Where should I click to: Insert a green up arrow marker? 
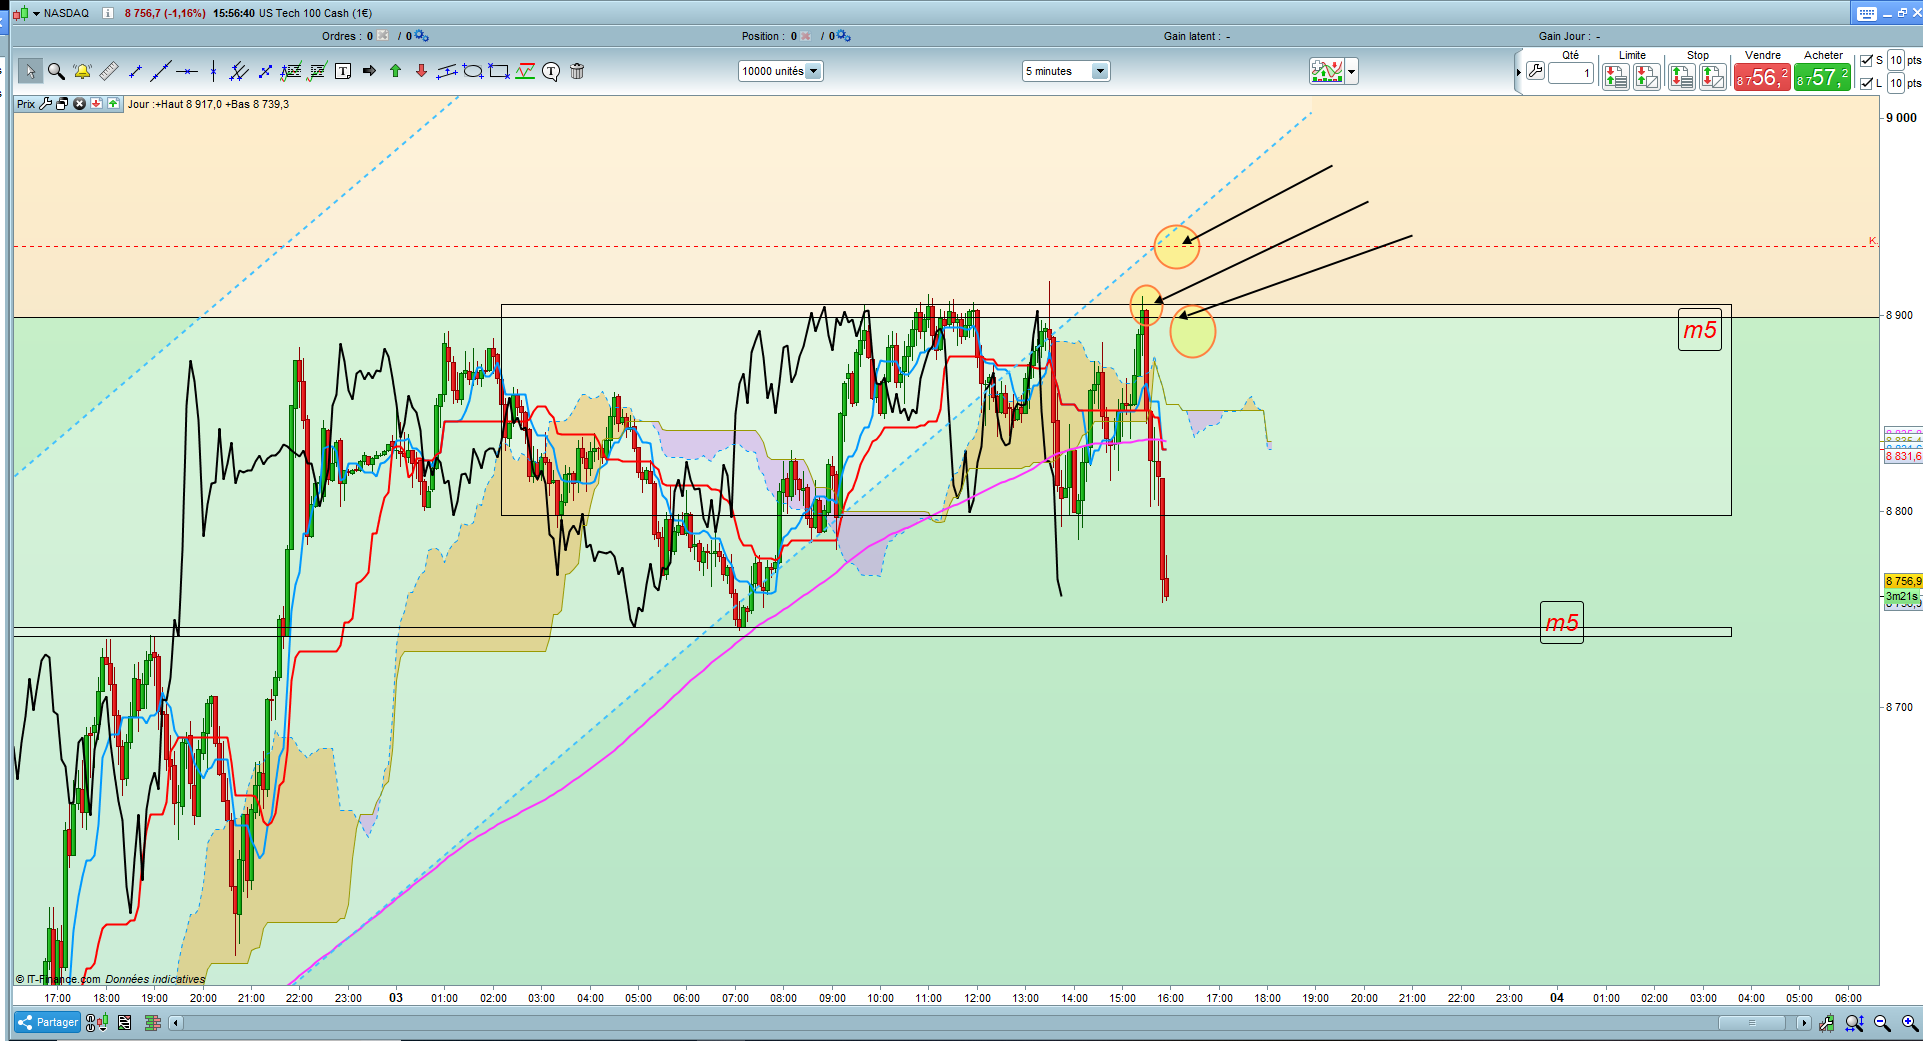click(395, 71)
